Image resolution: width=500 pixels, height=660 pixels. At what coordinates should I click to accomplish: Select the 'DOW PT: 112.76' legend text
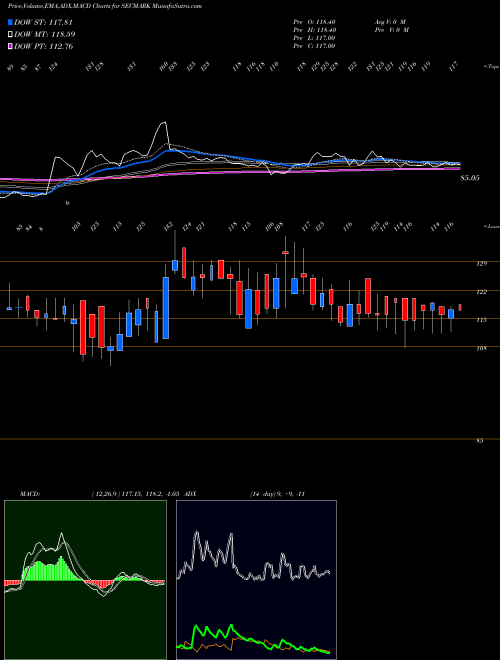coord(44,46)
